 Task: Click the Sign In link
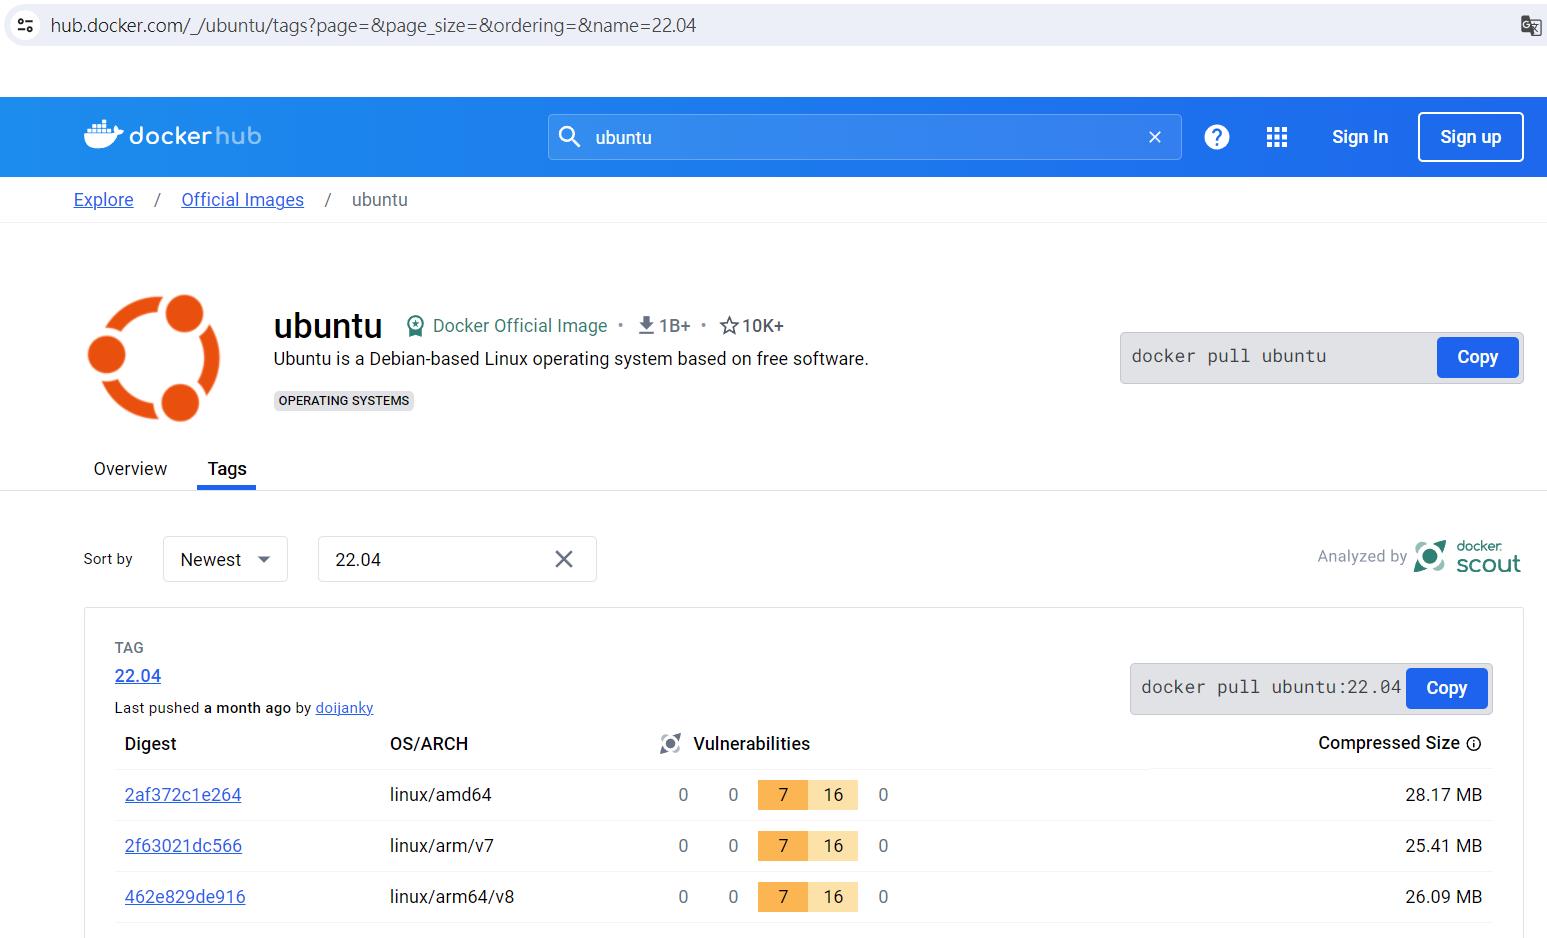(1360, 137)
